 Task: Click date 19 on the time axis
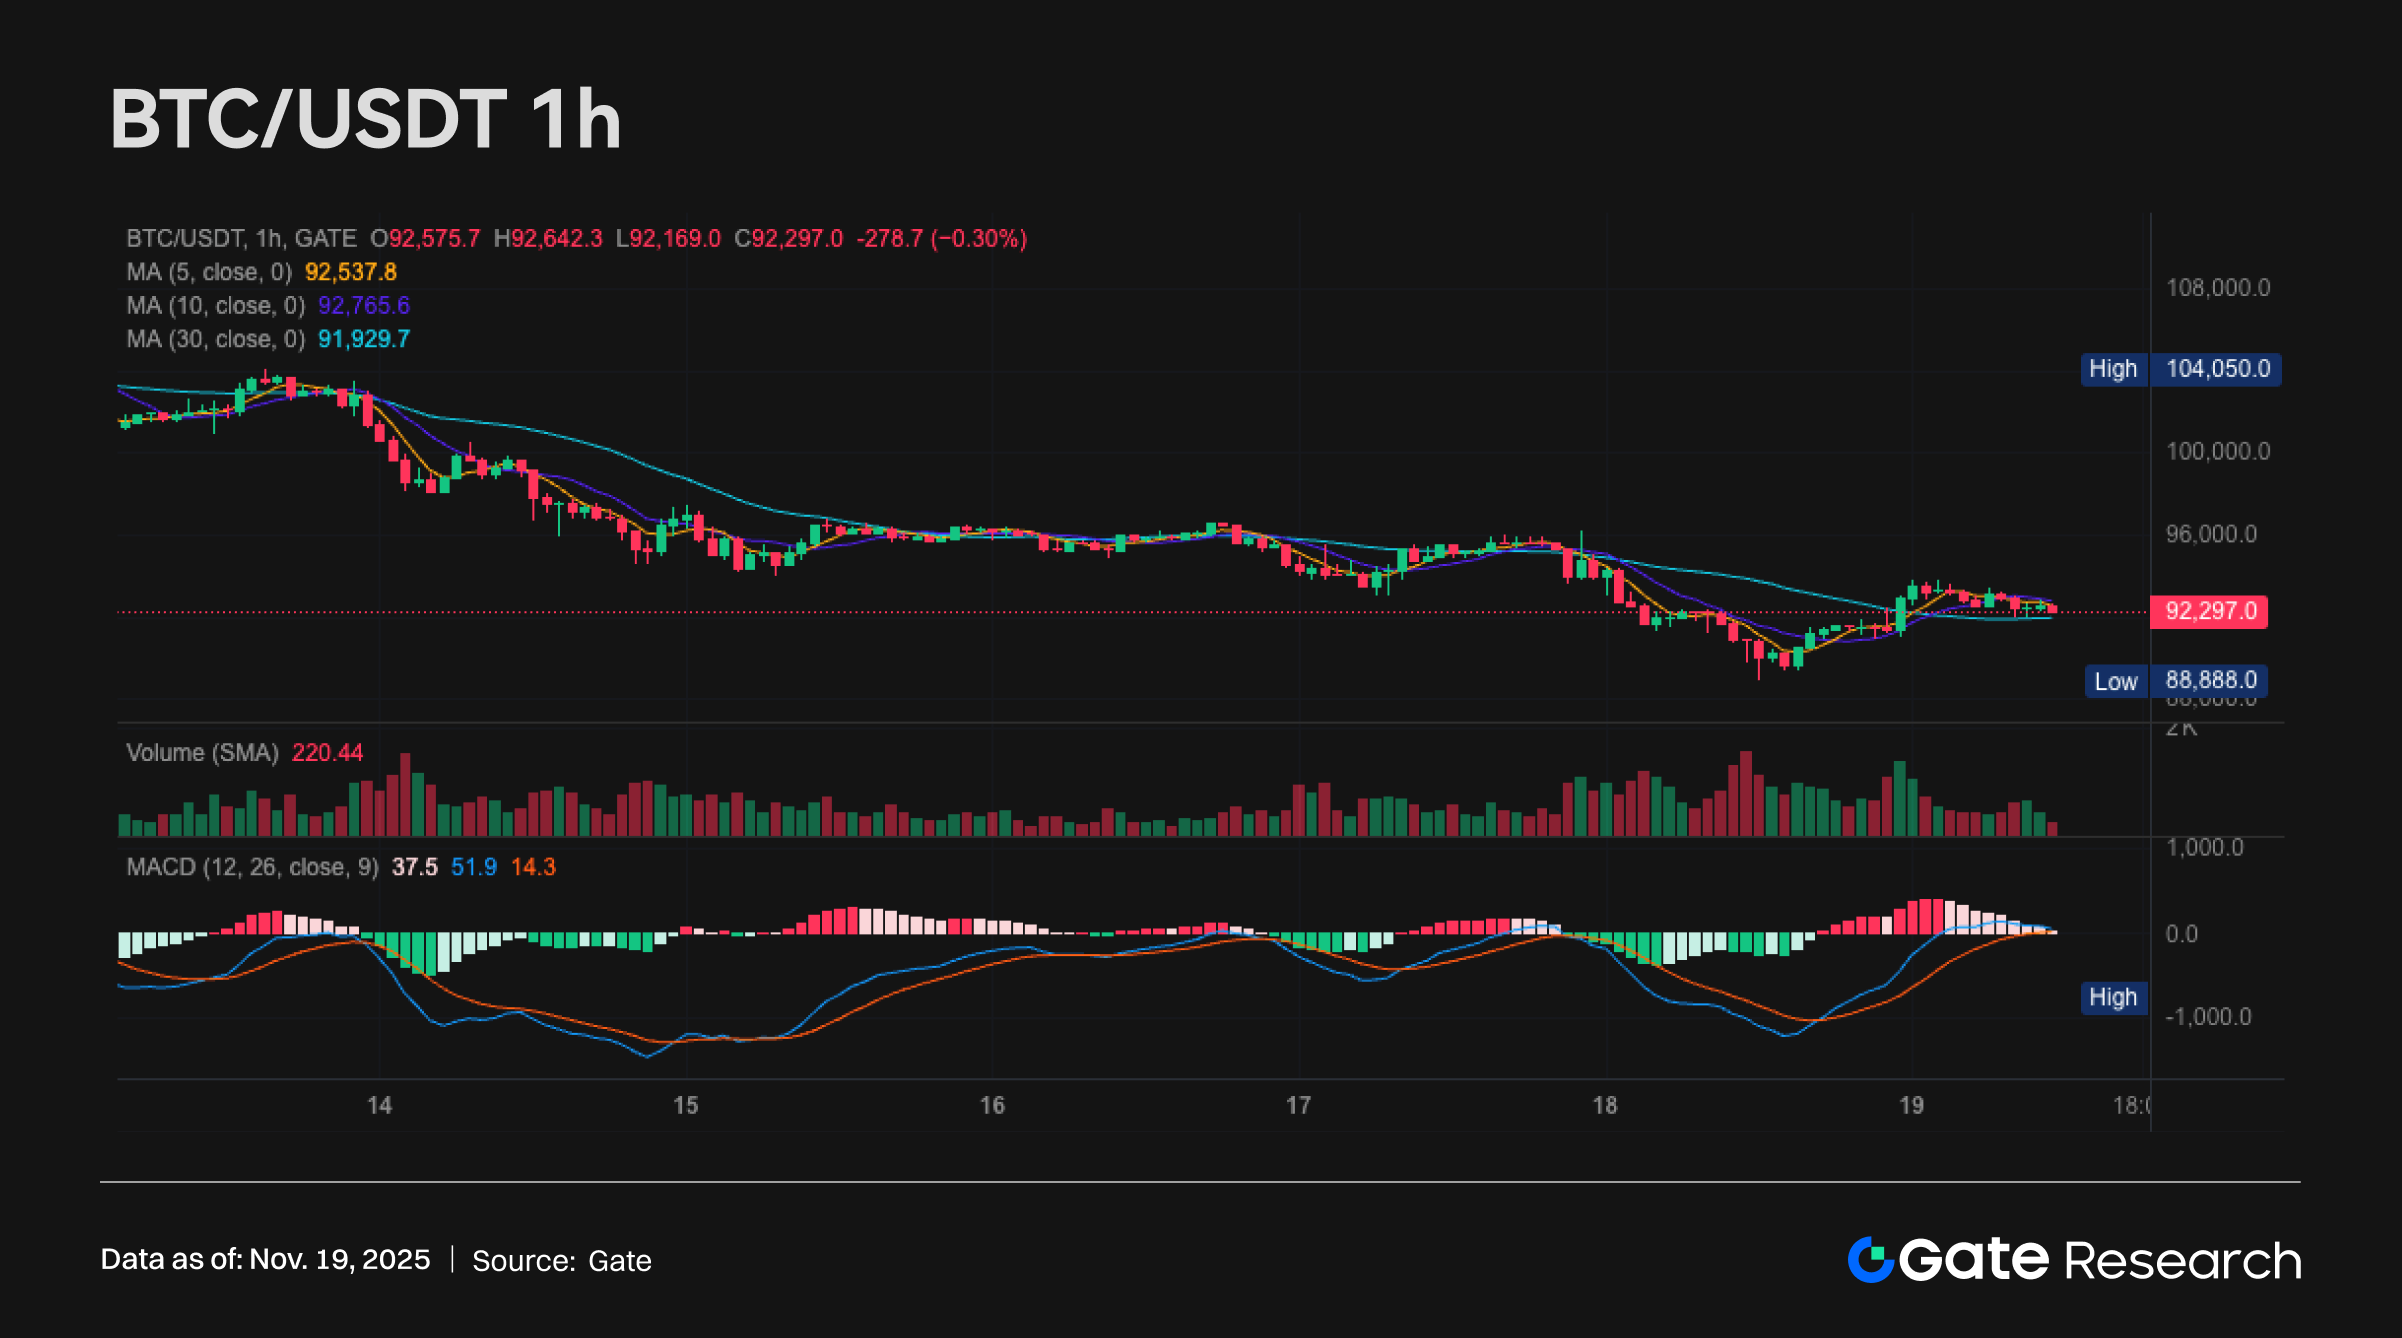point(1911,1105)
